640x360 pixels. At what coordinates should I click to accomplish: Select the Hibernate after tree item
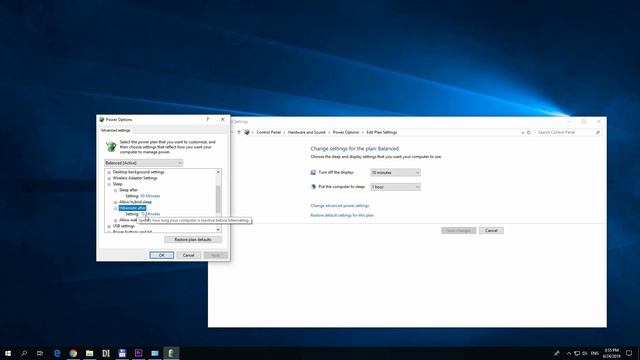coord(132,208)
